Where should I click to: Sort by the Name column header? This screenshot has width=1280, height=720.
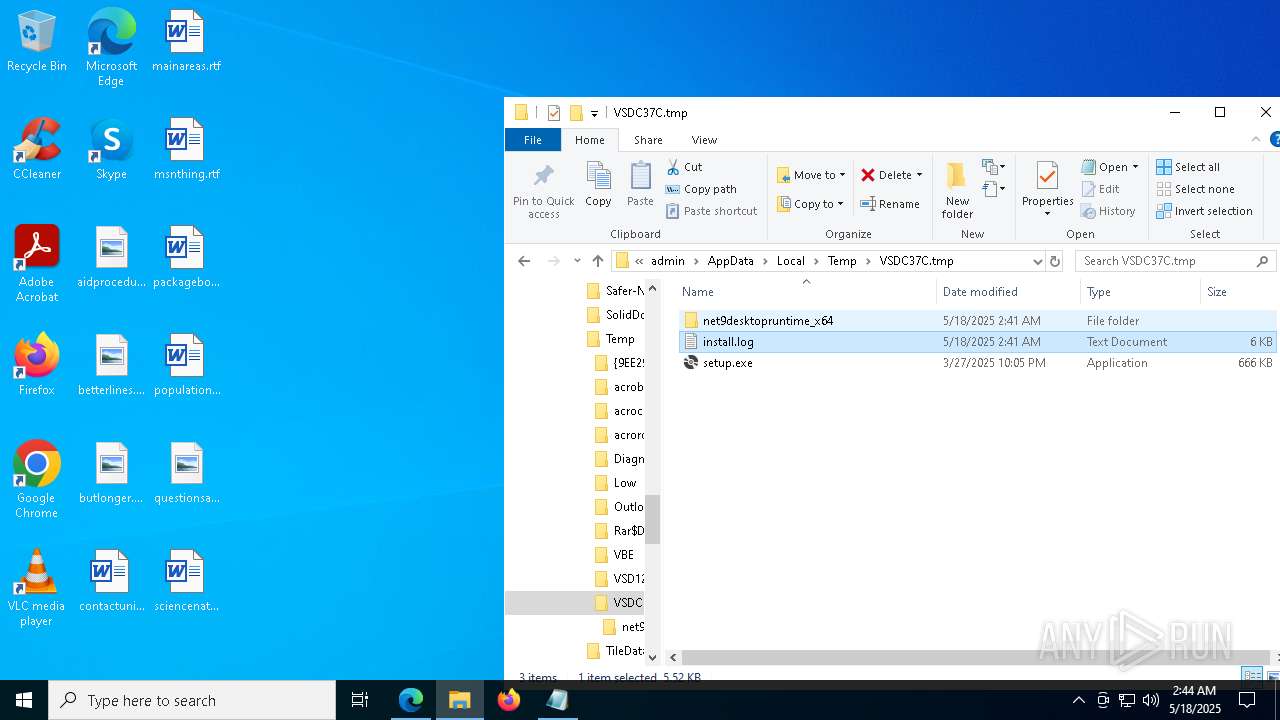[807, 292]
